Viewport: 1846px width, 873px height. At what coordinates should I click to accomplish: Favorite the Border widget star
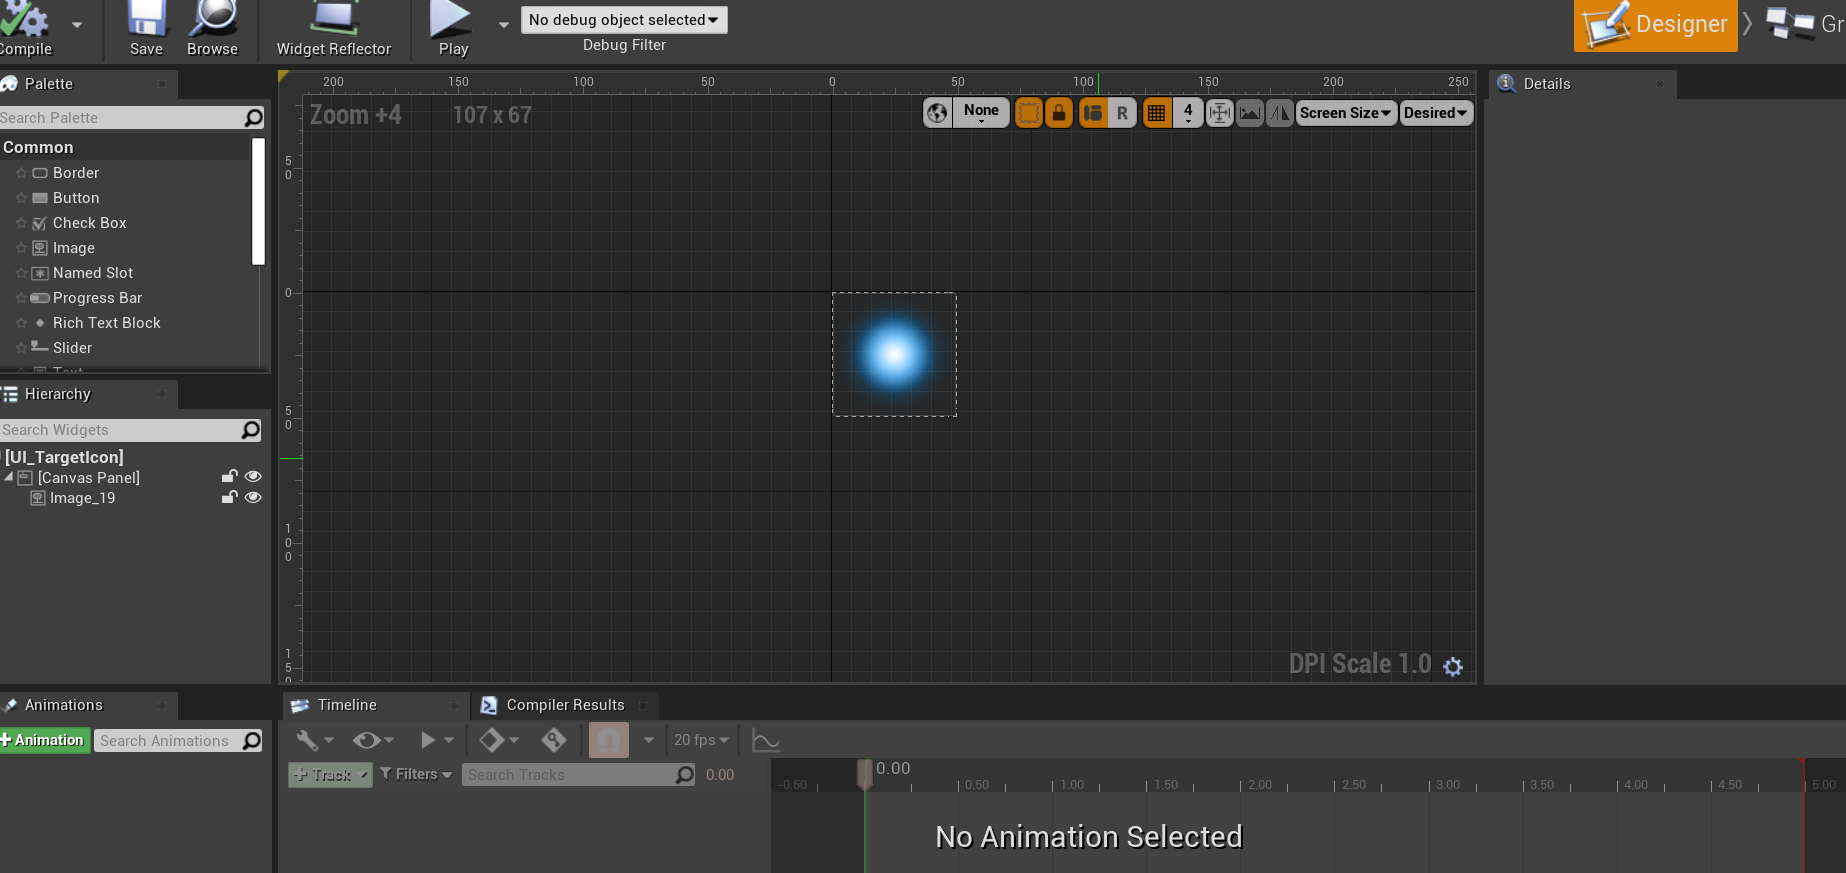[x=21, y=173]
